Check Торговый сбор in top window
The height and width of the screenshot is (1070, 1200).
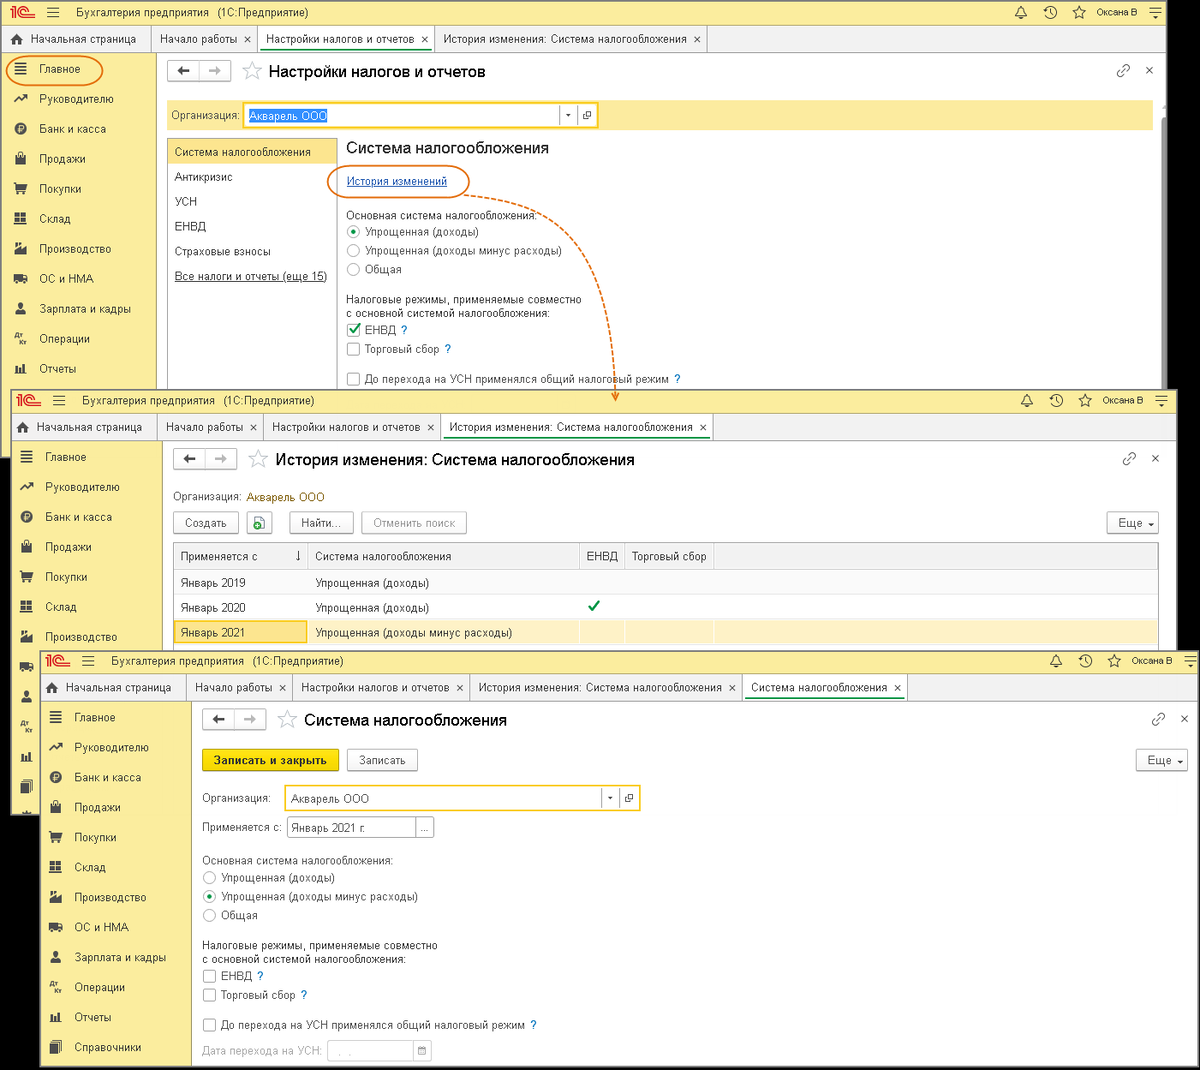(x=353, y=349)
